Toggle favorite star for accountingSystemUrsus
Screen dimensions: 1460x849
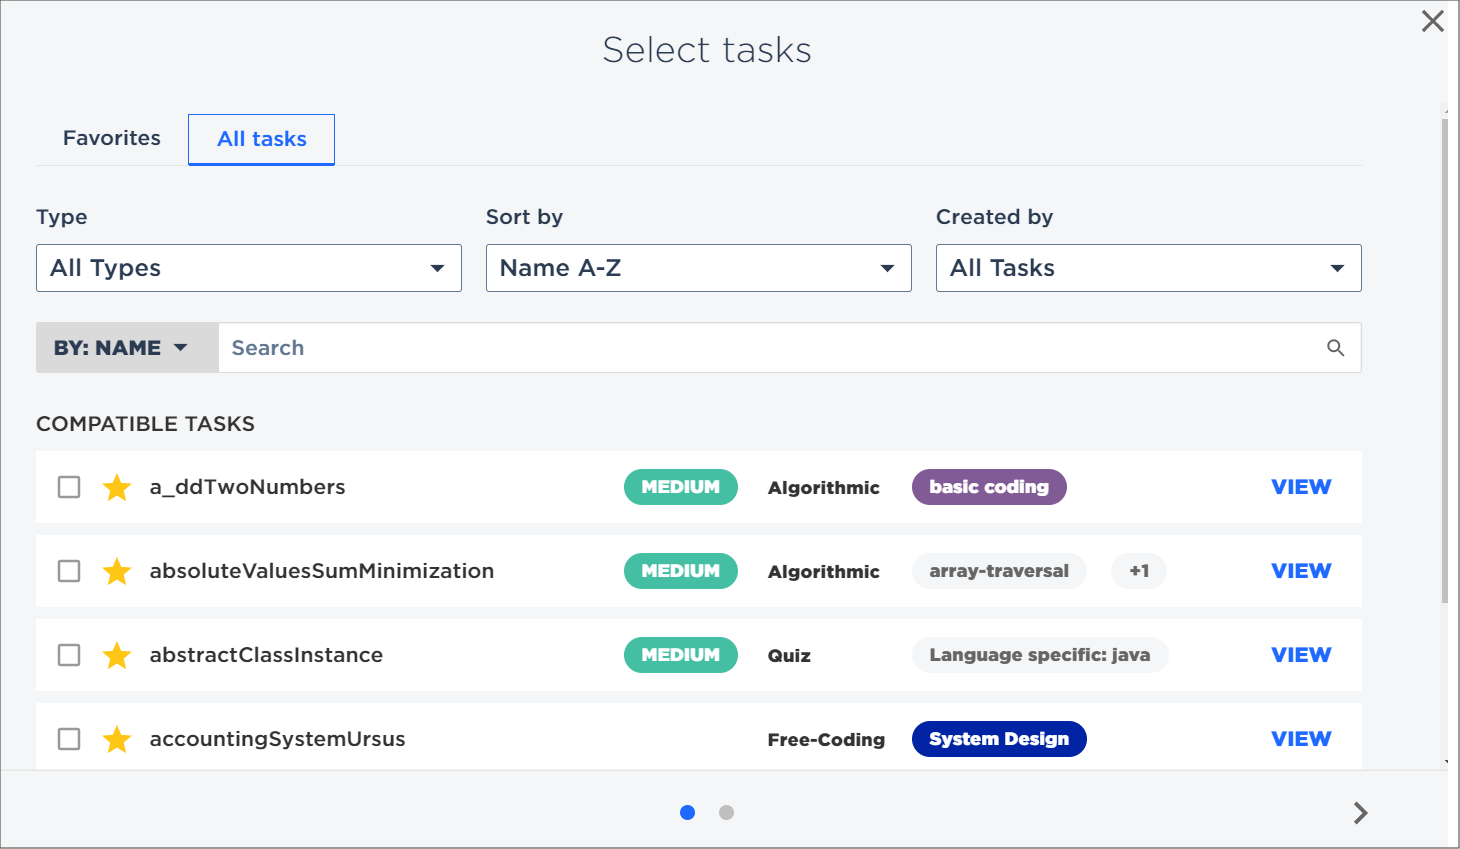(x=117, y=739)
